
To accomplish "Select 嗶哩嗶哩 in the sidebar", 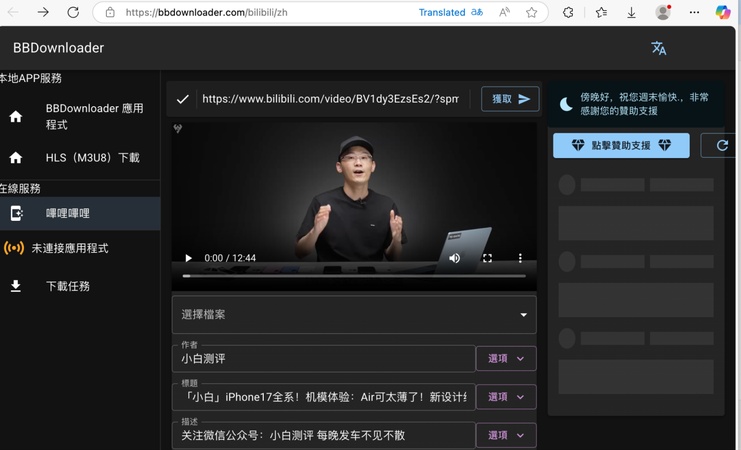I will point(80,213).
